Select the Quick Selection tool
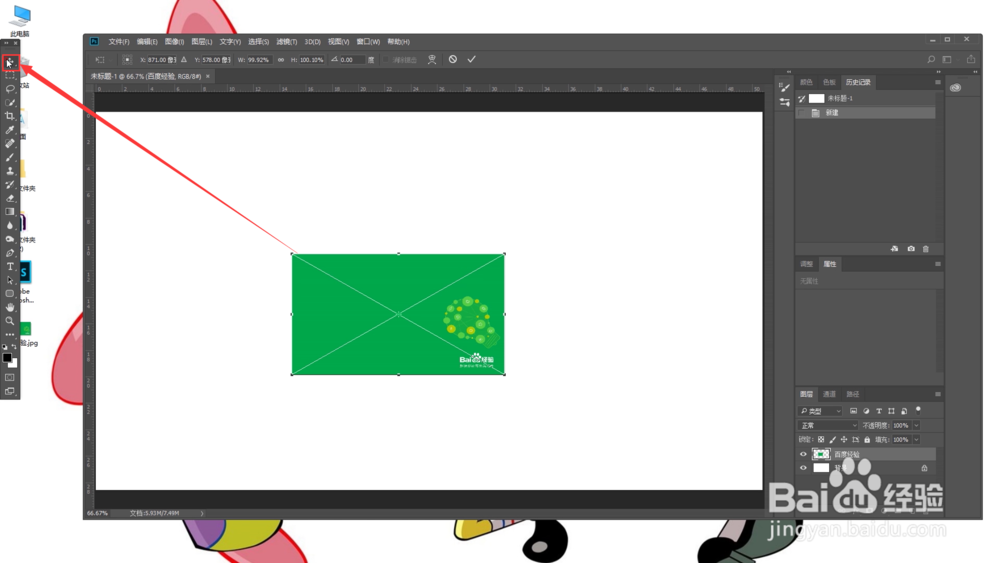Image resolution: width=1000 pixels, height=563 pixels. point(10,103)
